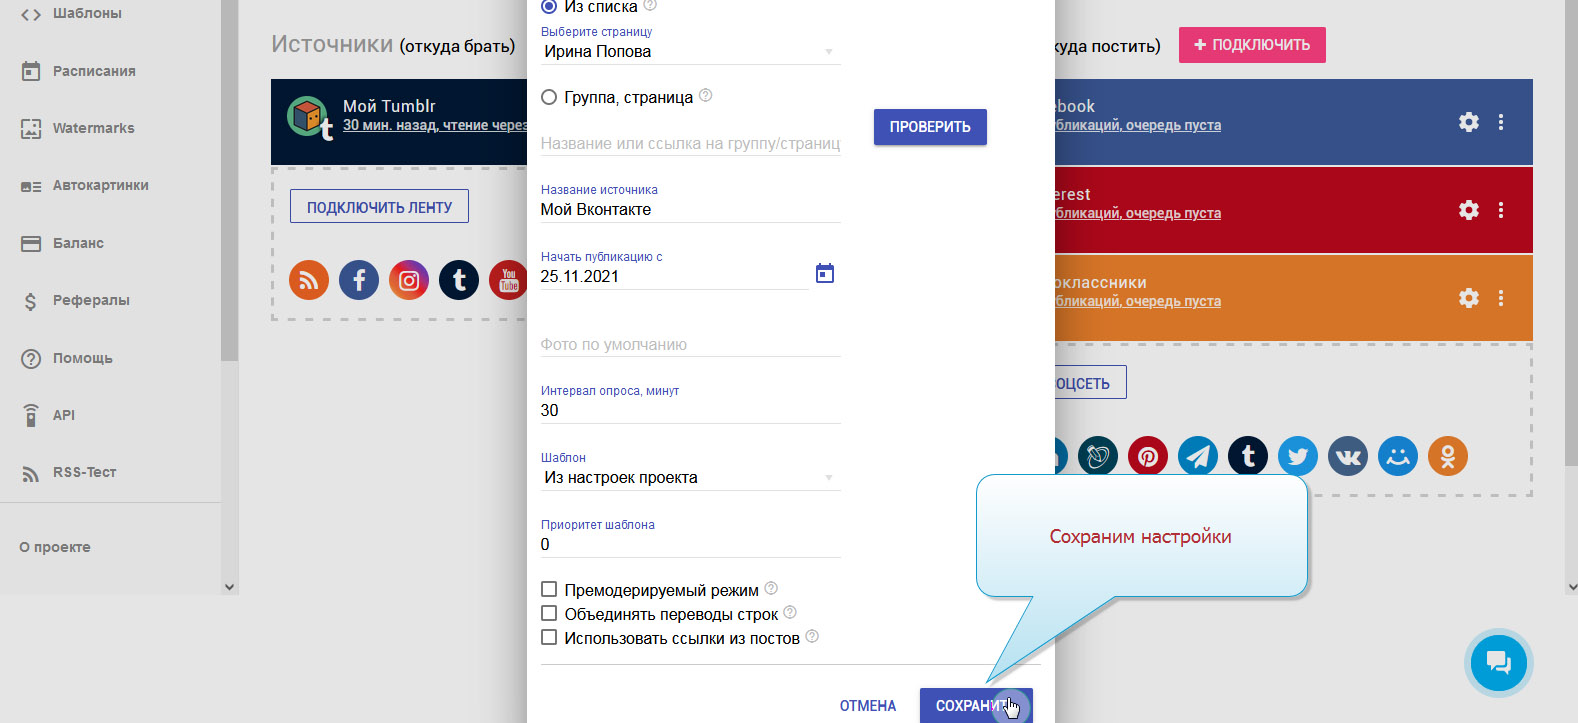The width and height of the screenshot is (1578, 723).
Task: Click the Instagram source icon
Action: click(x=409, y=280)
